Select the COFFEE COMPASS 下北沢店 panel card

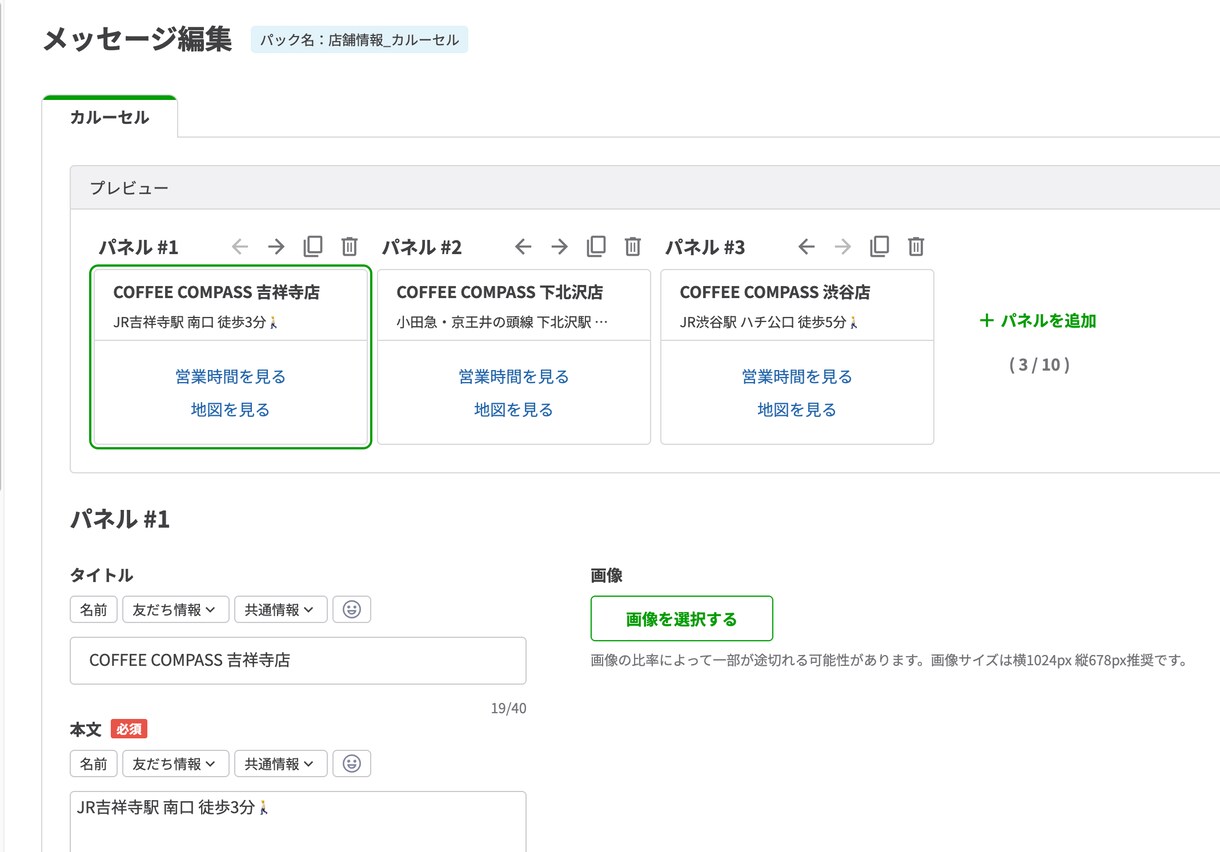coord(514,357)
